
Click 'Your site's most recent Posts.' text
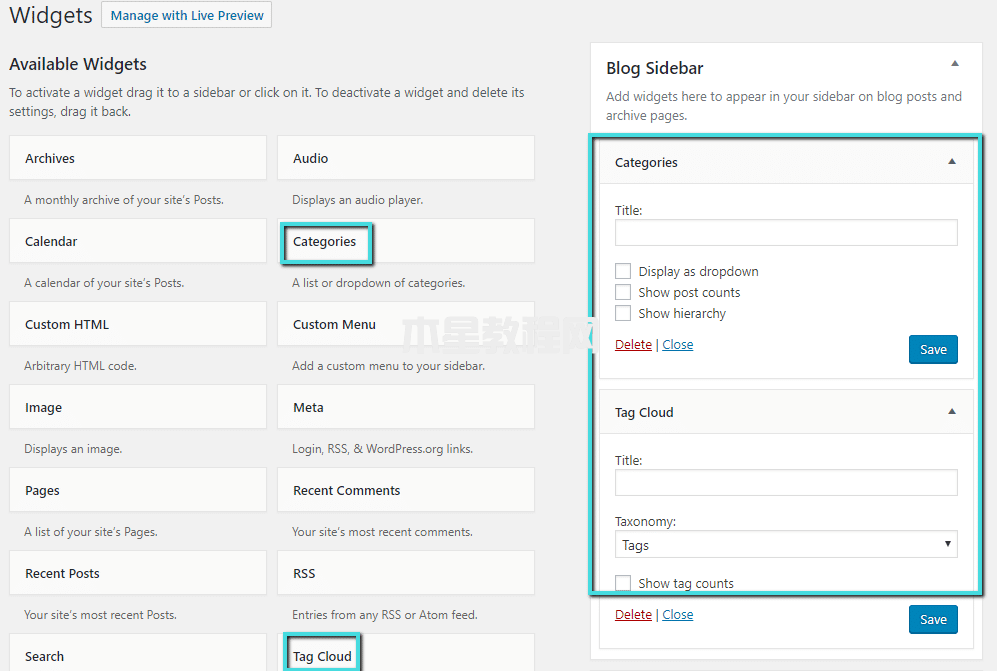click(x=100, y=614)
